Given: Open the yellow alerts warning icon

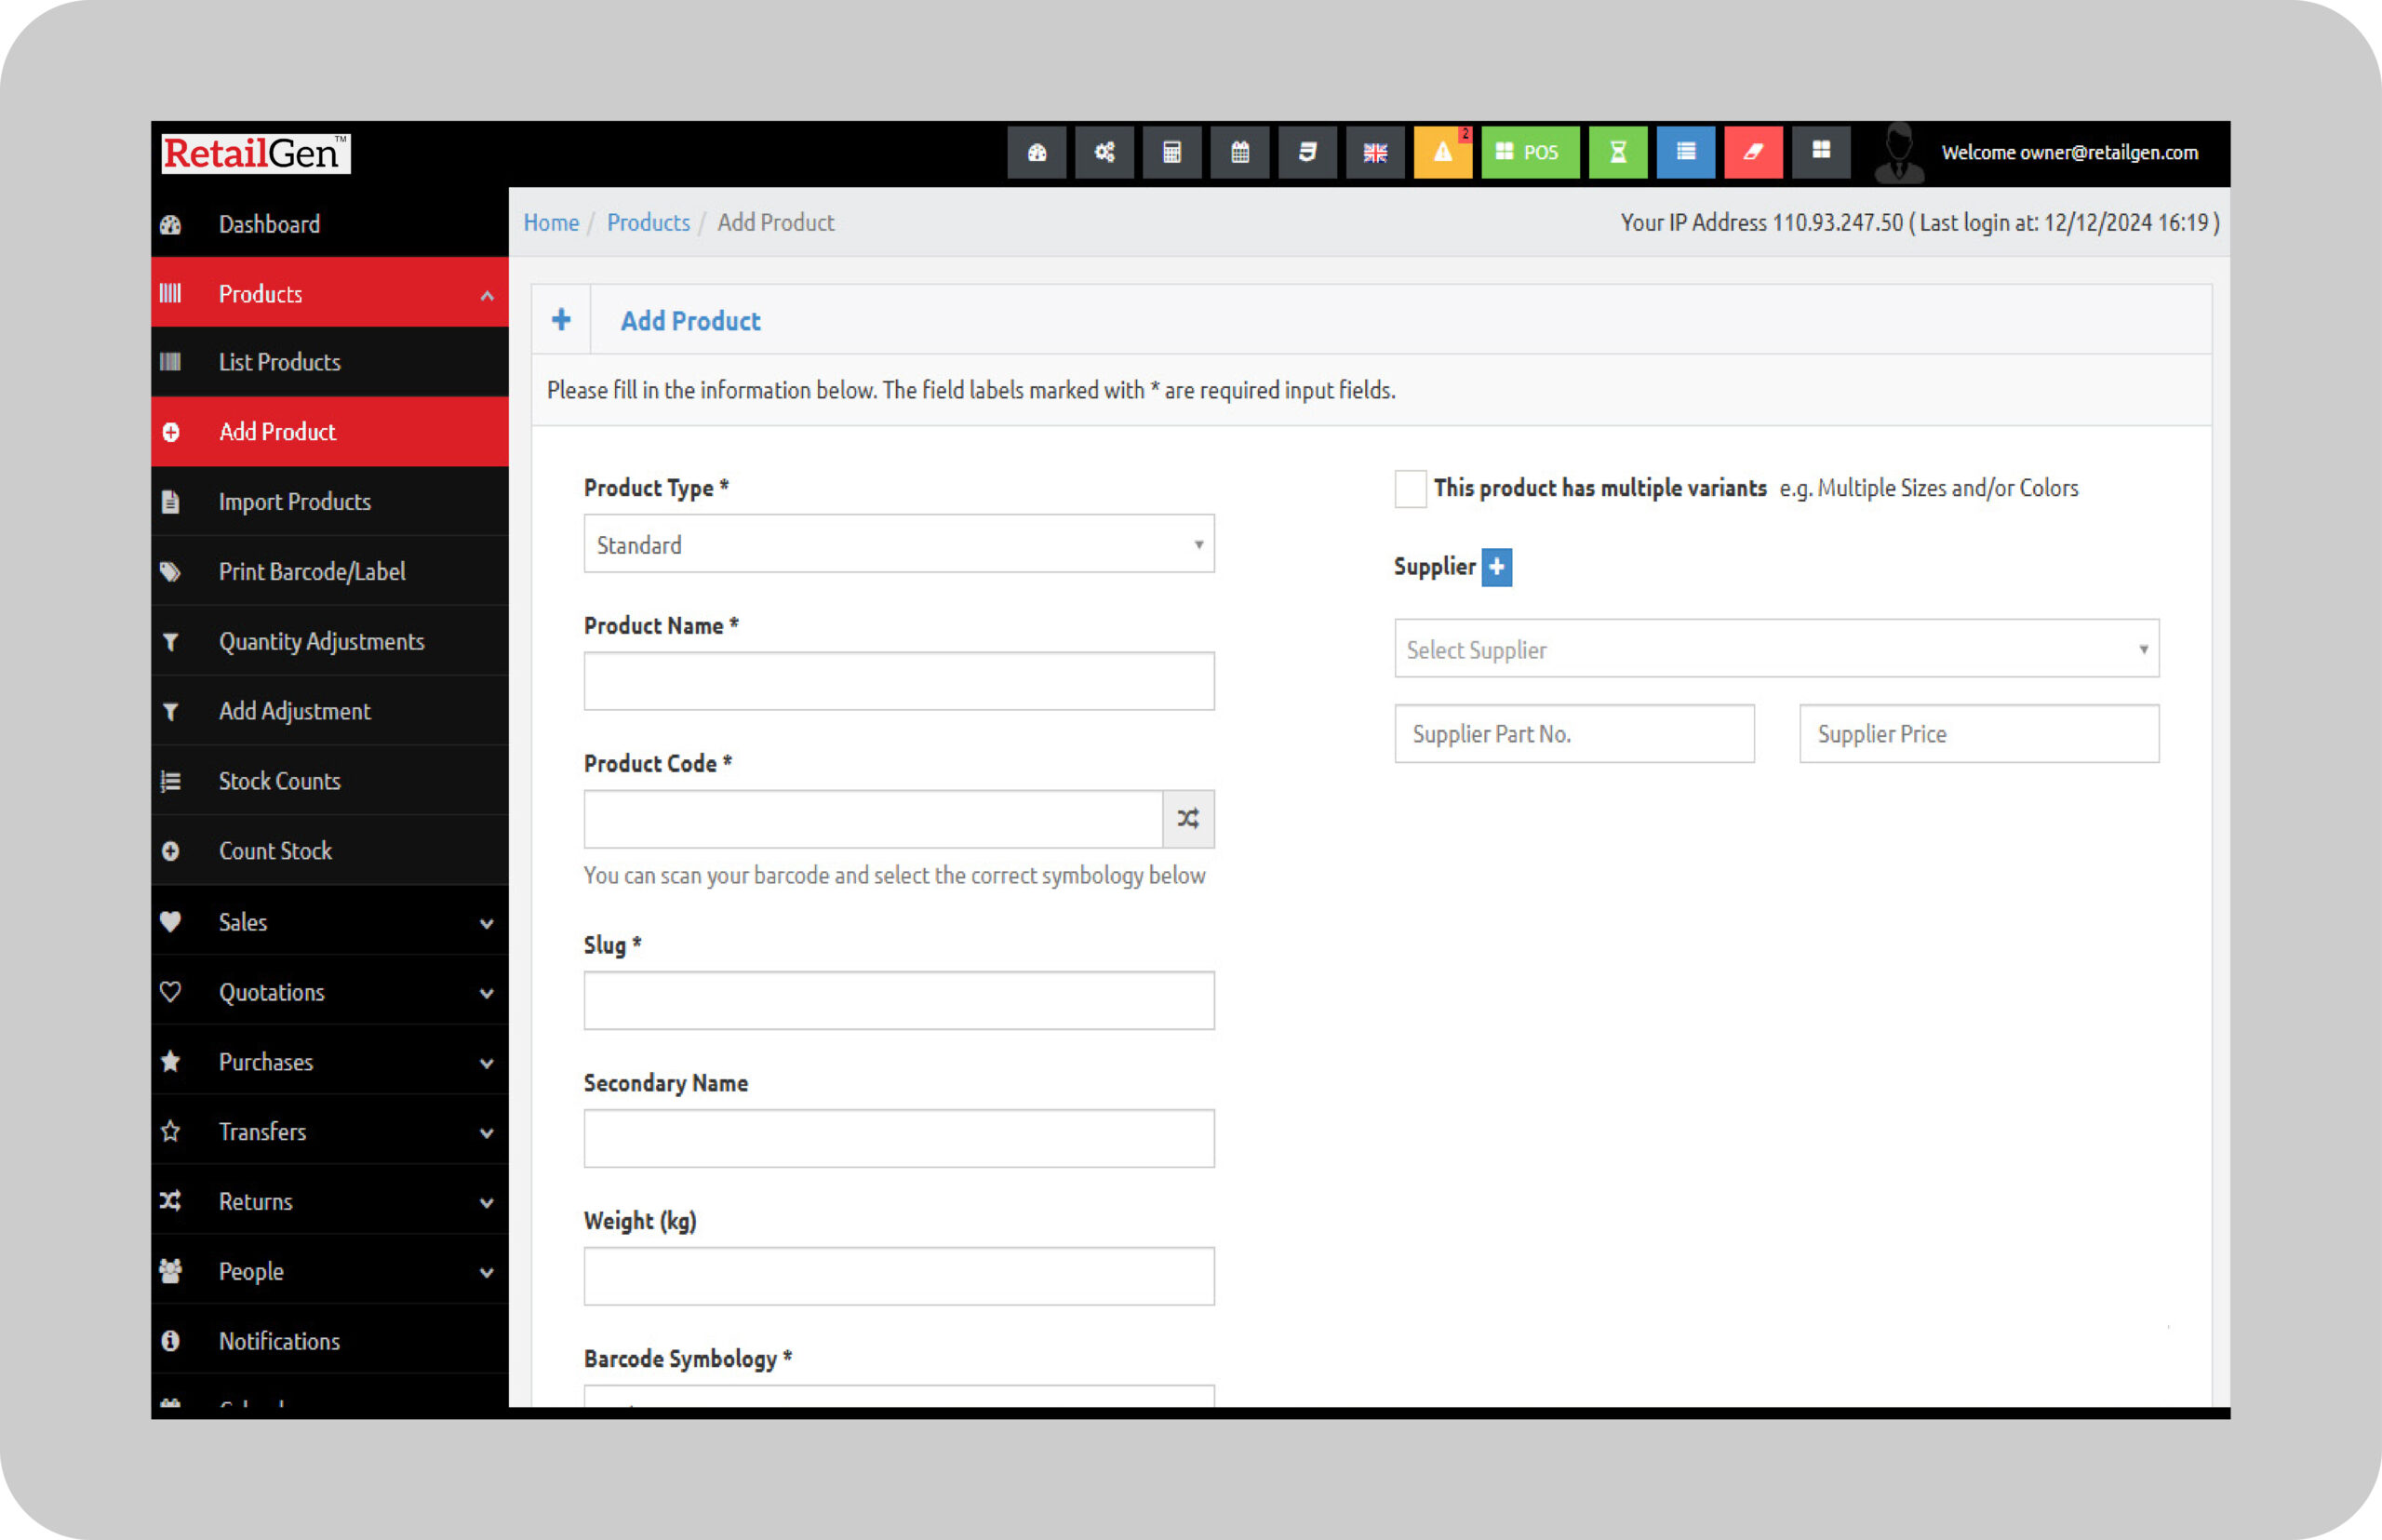Looking at the screenshot, I should click(x=1442, y=152).
